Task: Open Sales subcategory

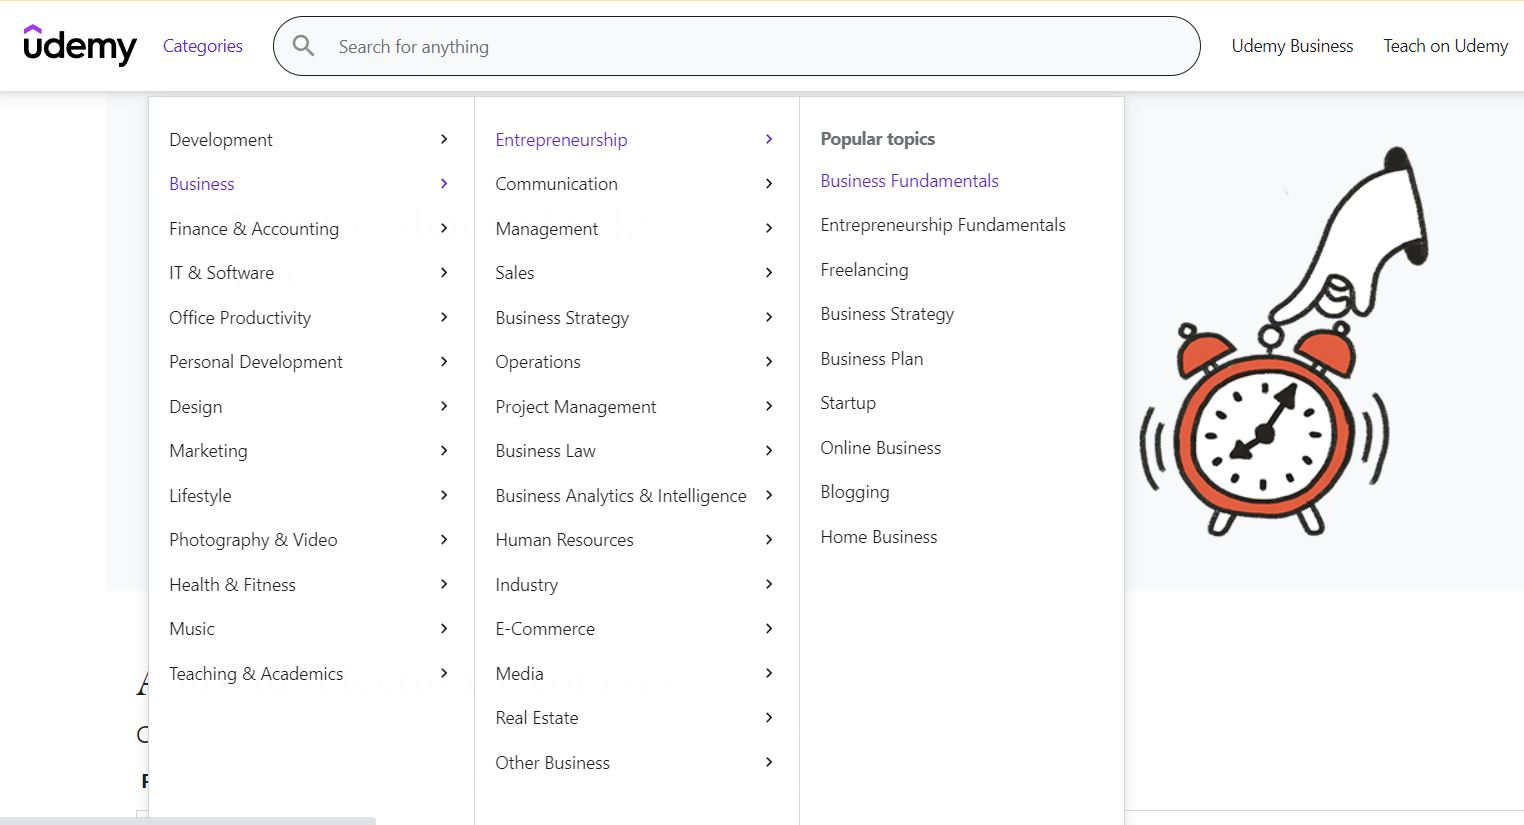Action: pos(514,273)
